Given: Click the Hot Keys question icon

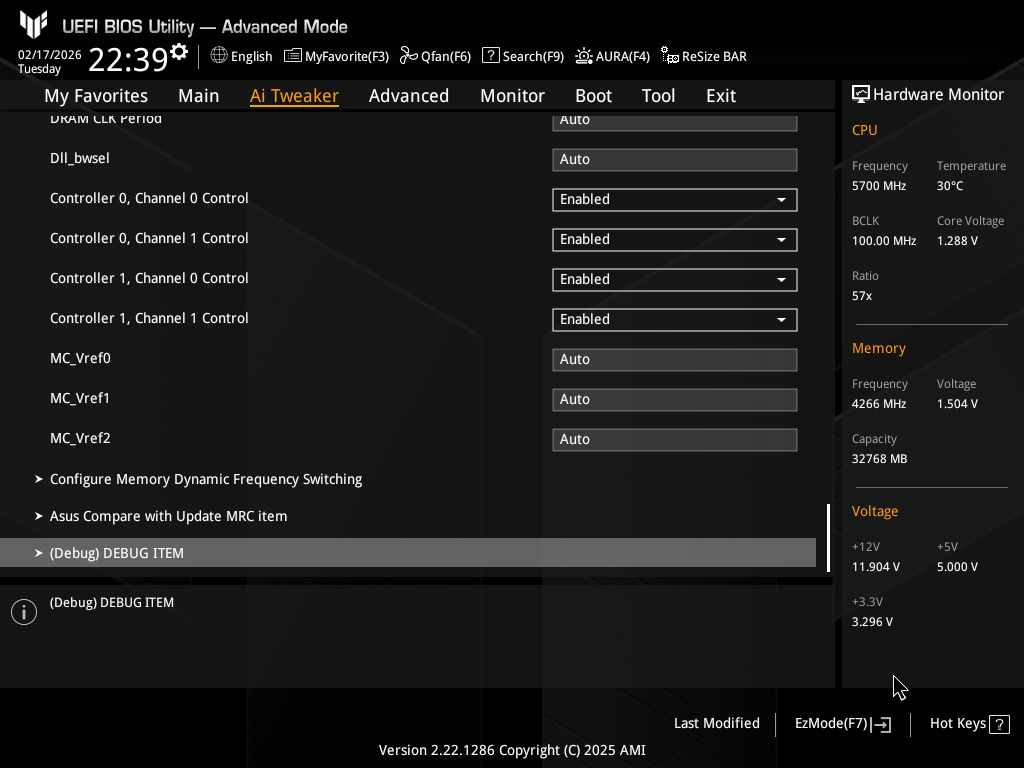Looking at the screenshot, I should [x=999, y=724].
